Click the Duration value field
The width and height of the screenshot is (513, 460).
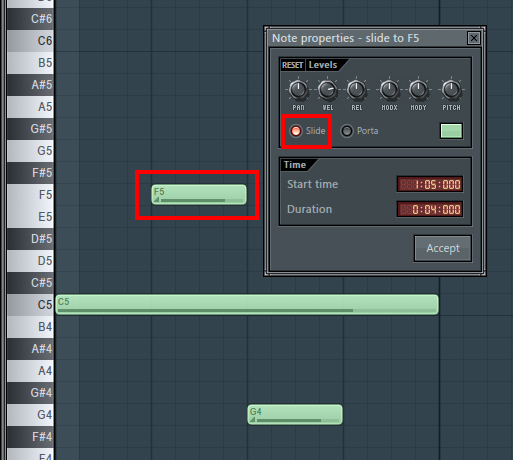430,209
